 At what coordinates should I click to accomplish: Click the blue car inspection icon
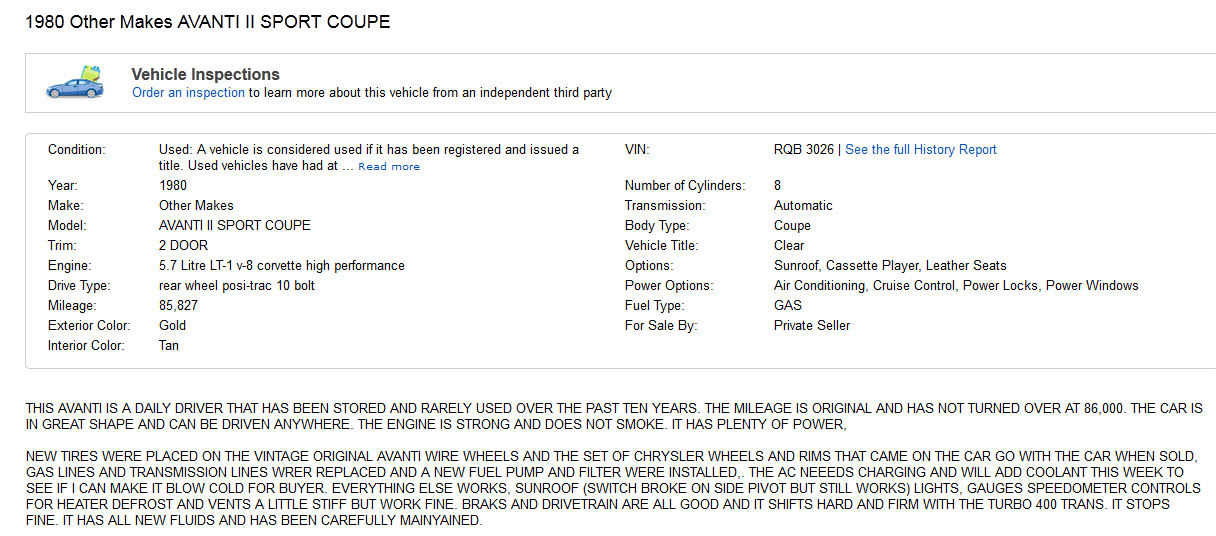click(x=75, y=83)
